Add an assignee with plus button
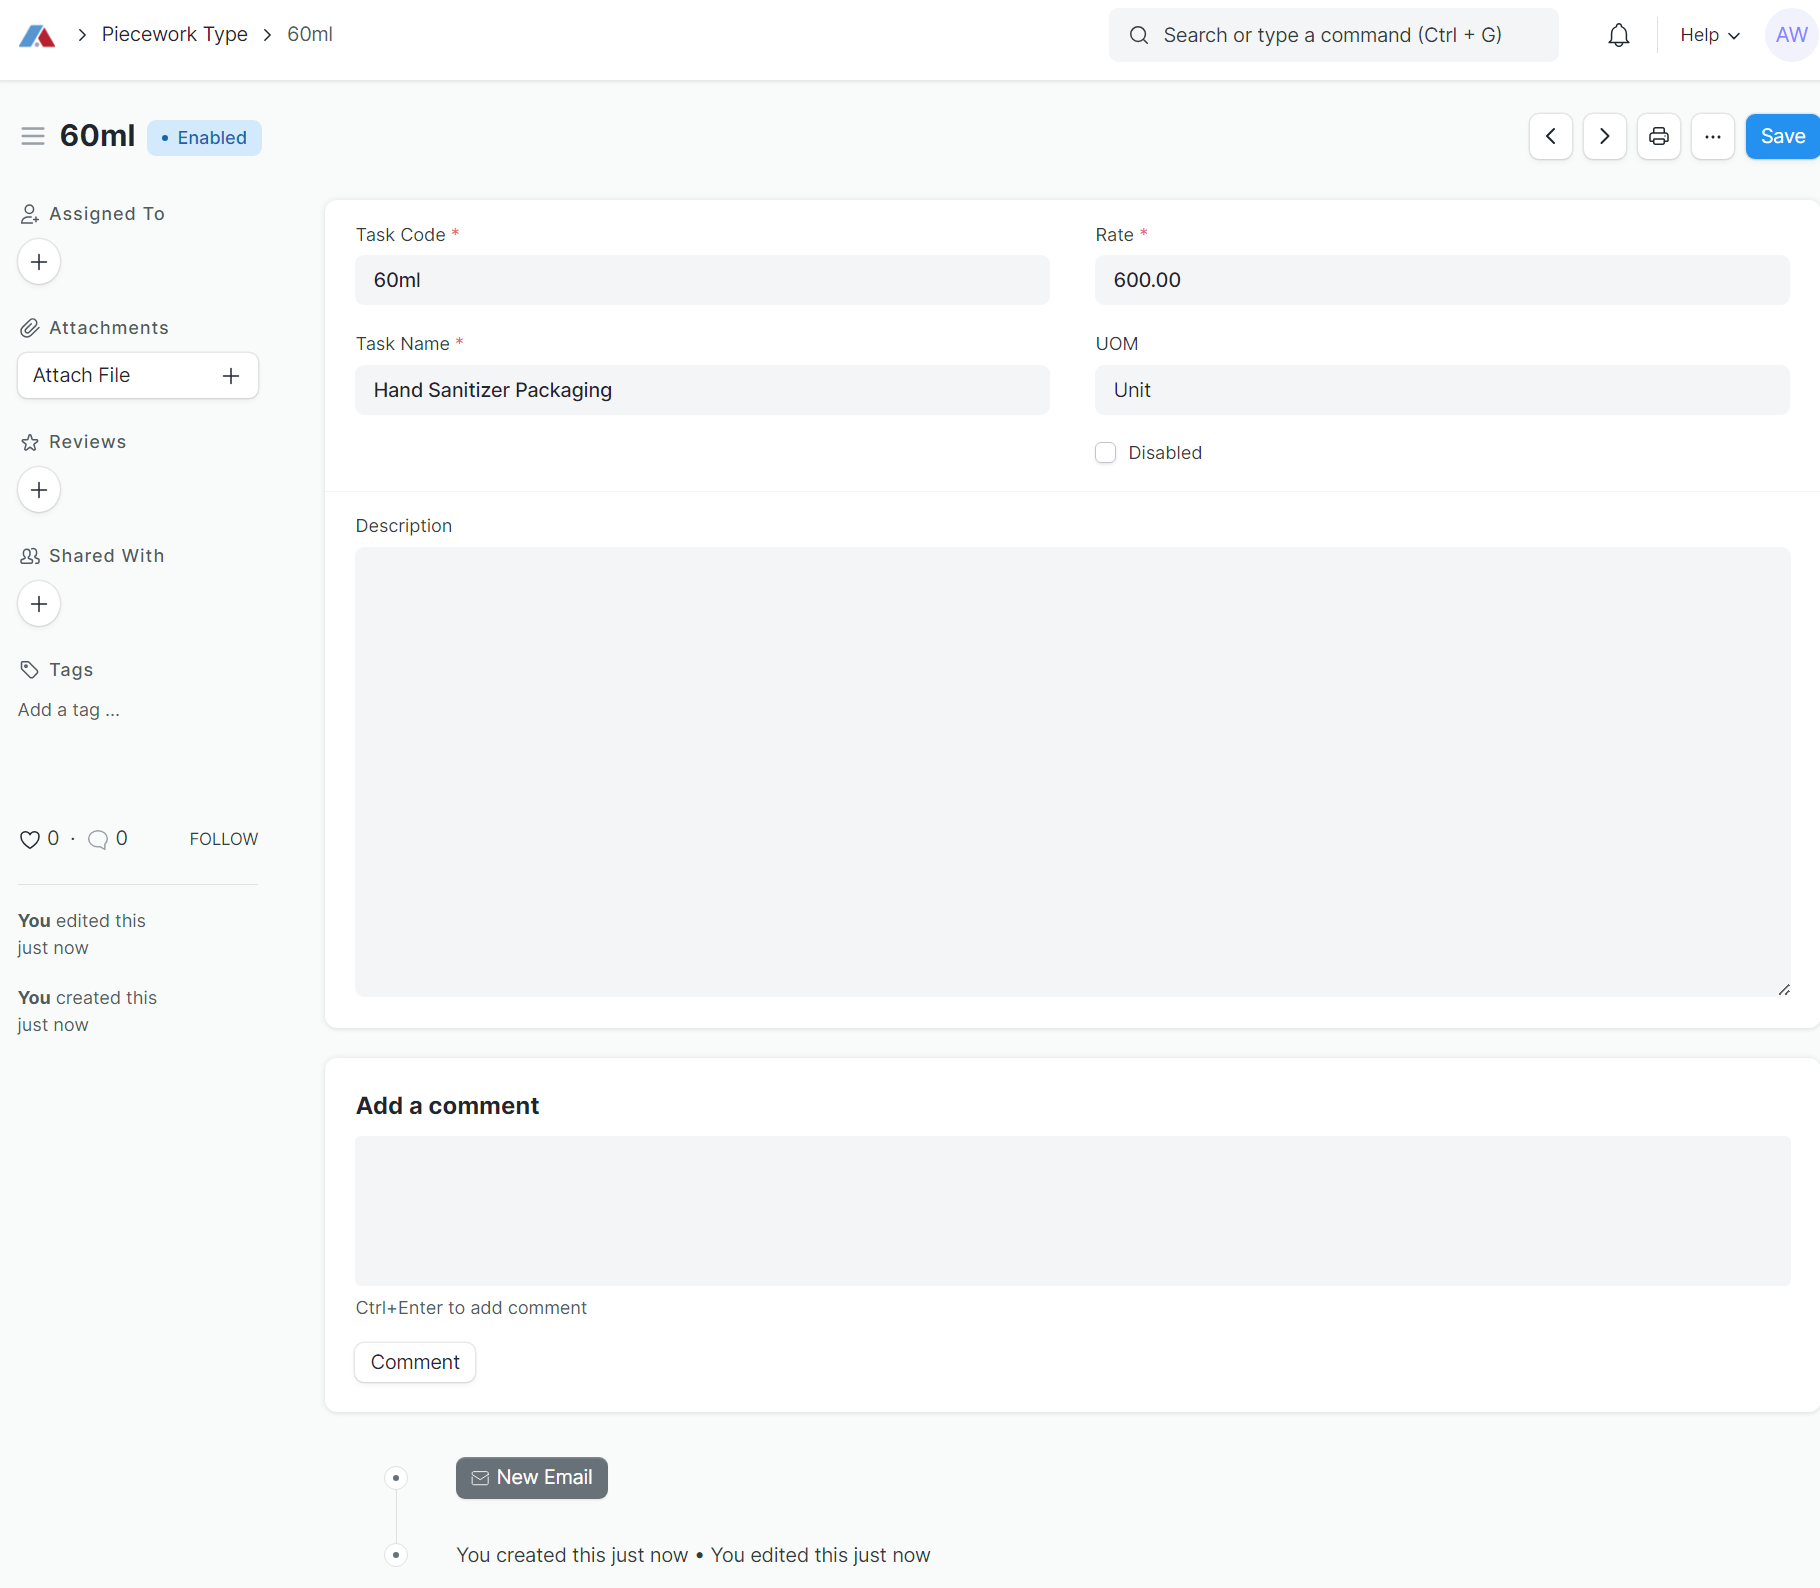This screenshot has width=1820, height=1588. pyautogui.click(x=39, y=262)
